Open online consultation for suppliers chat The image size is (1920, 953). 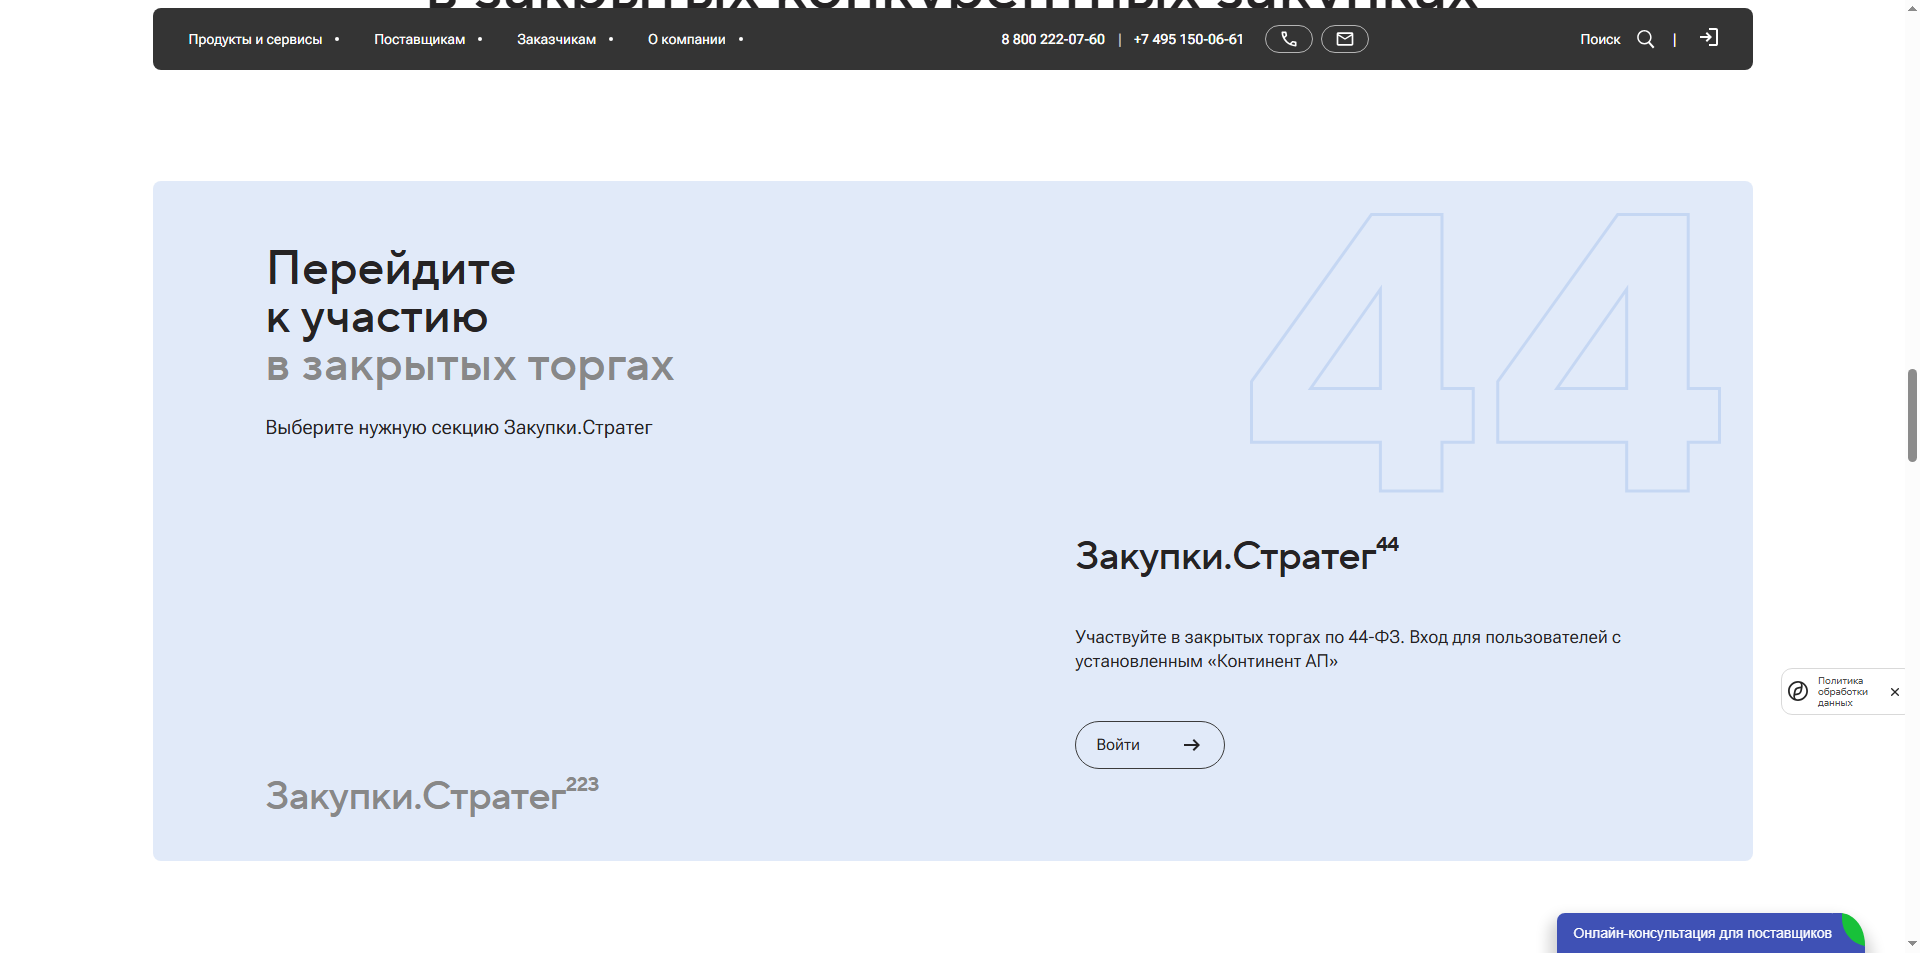point(1709,933)
